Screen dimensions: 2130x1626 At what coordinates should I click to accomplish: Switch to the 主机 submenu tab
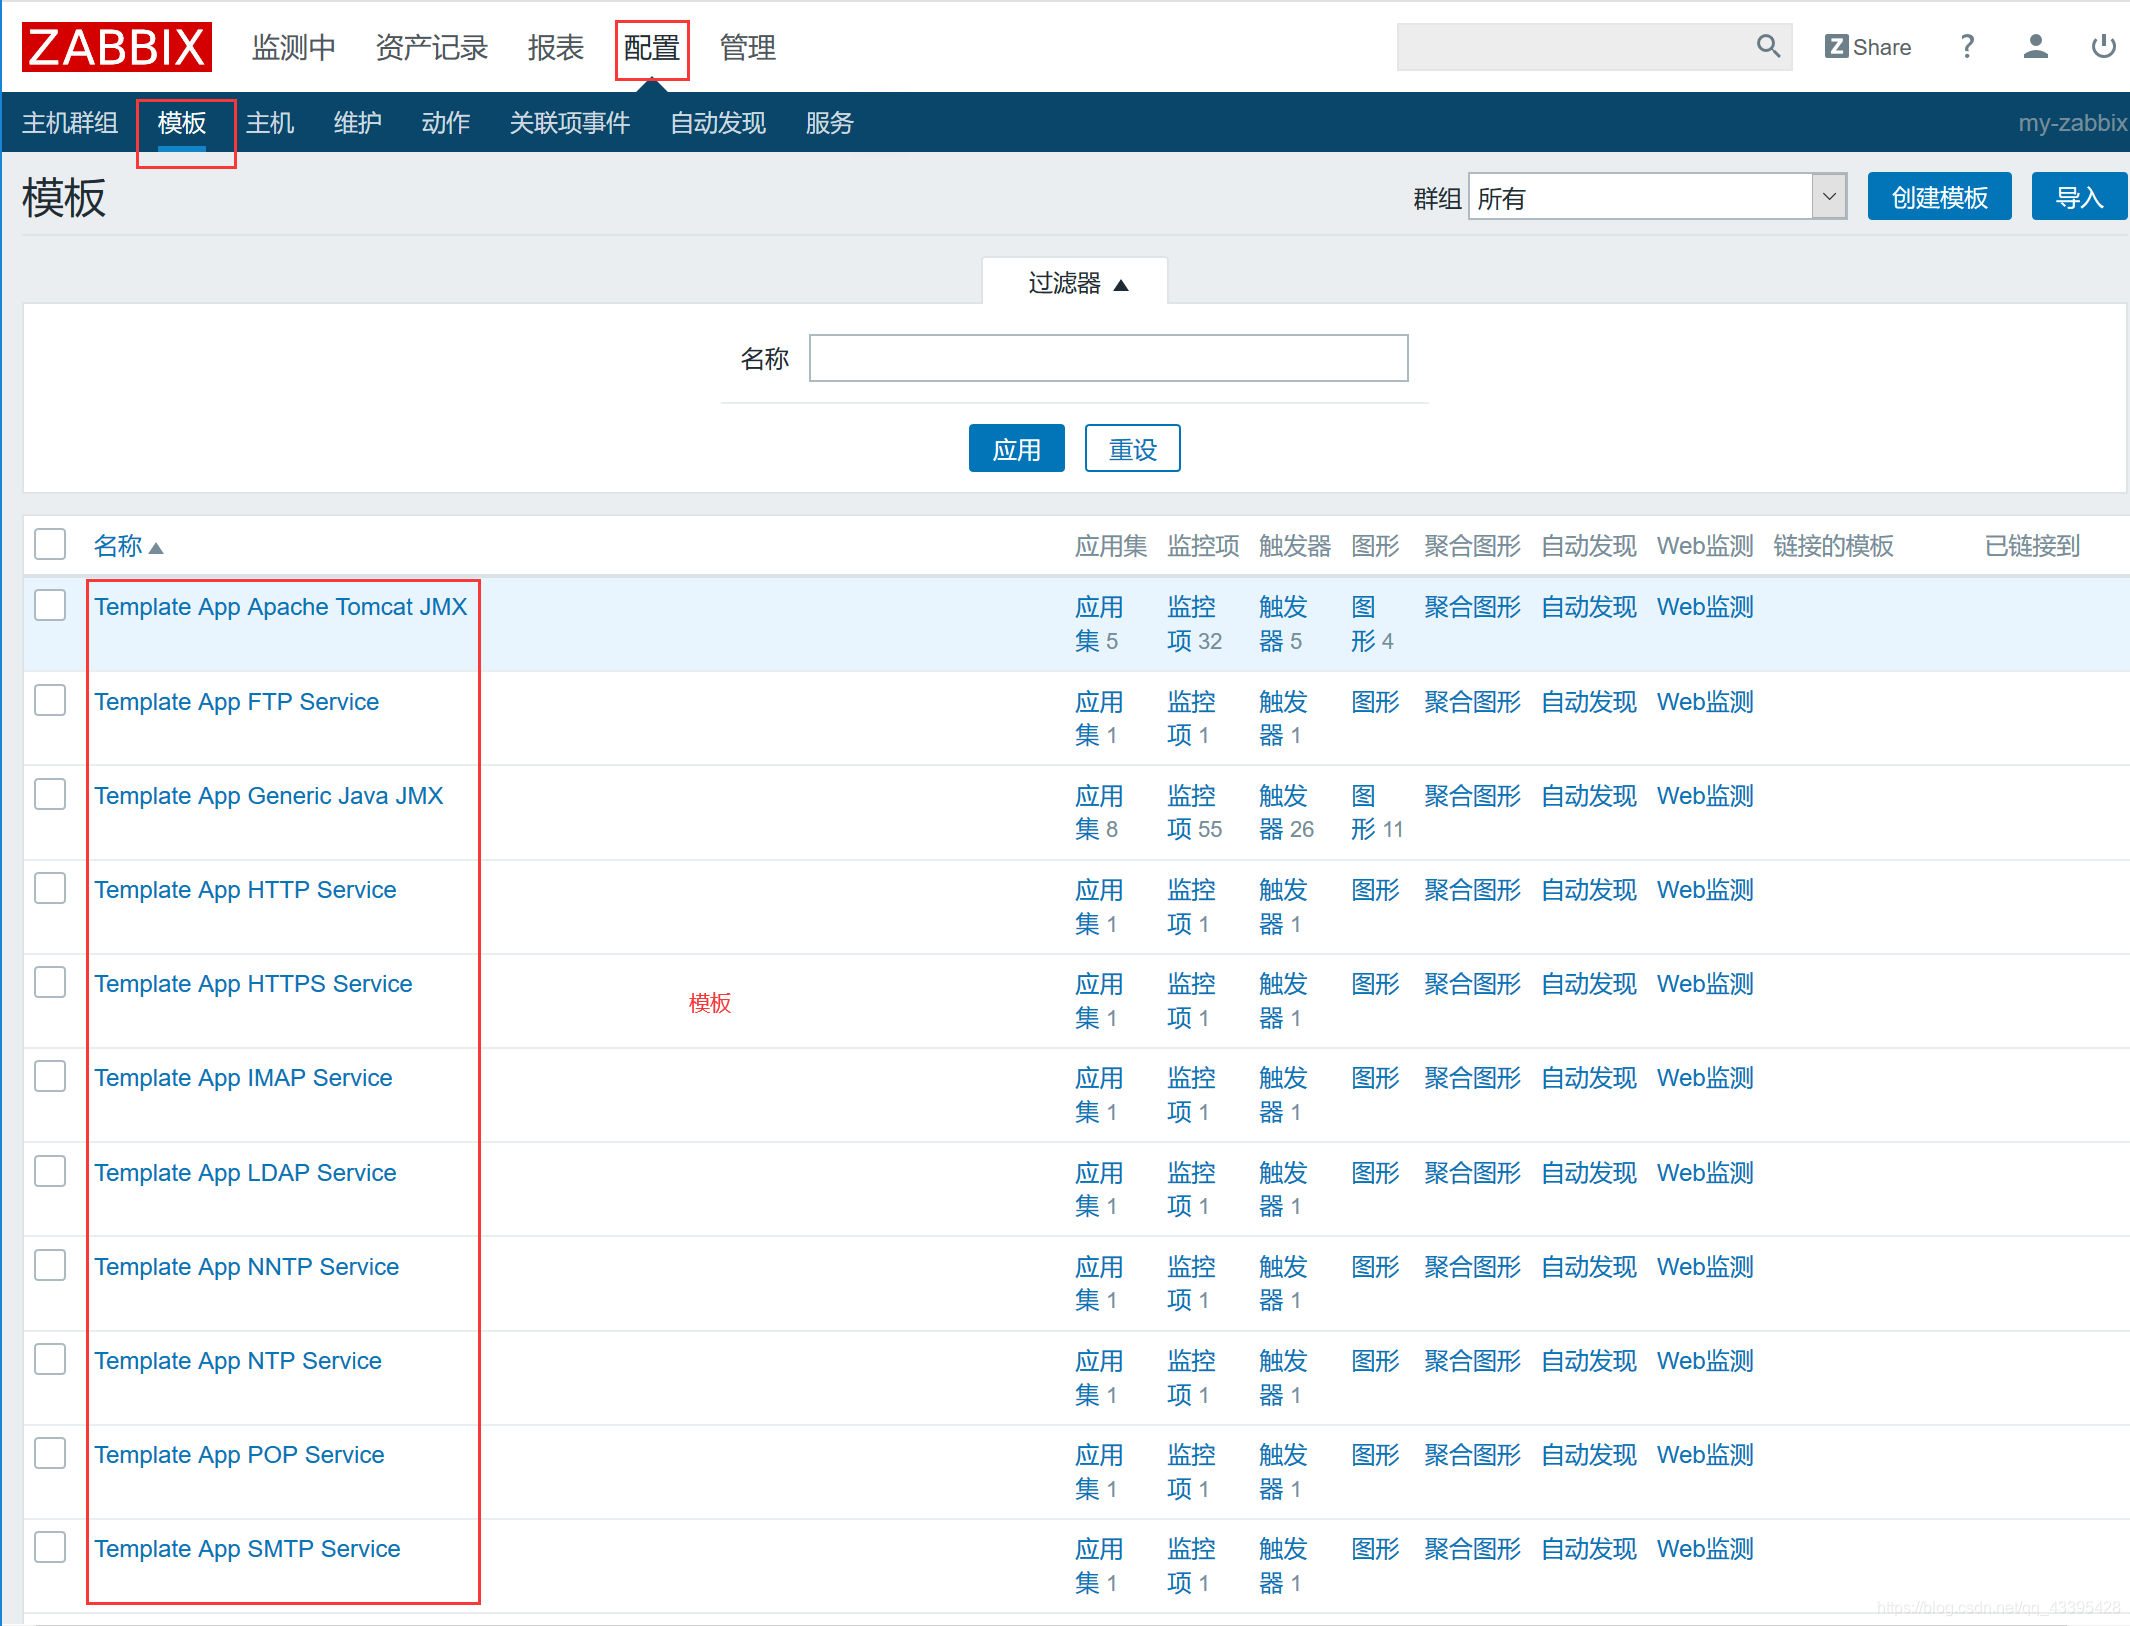point(270,123)
